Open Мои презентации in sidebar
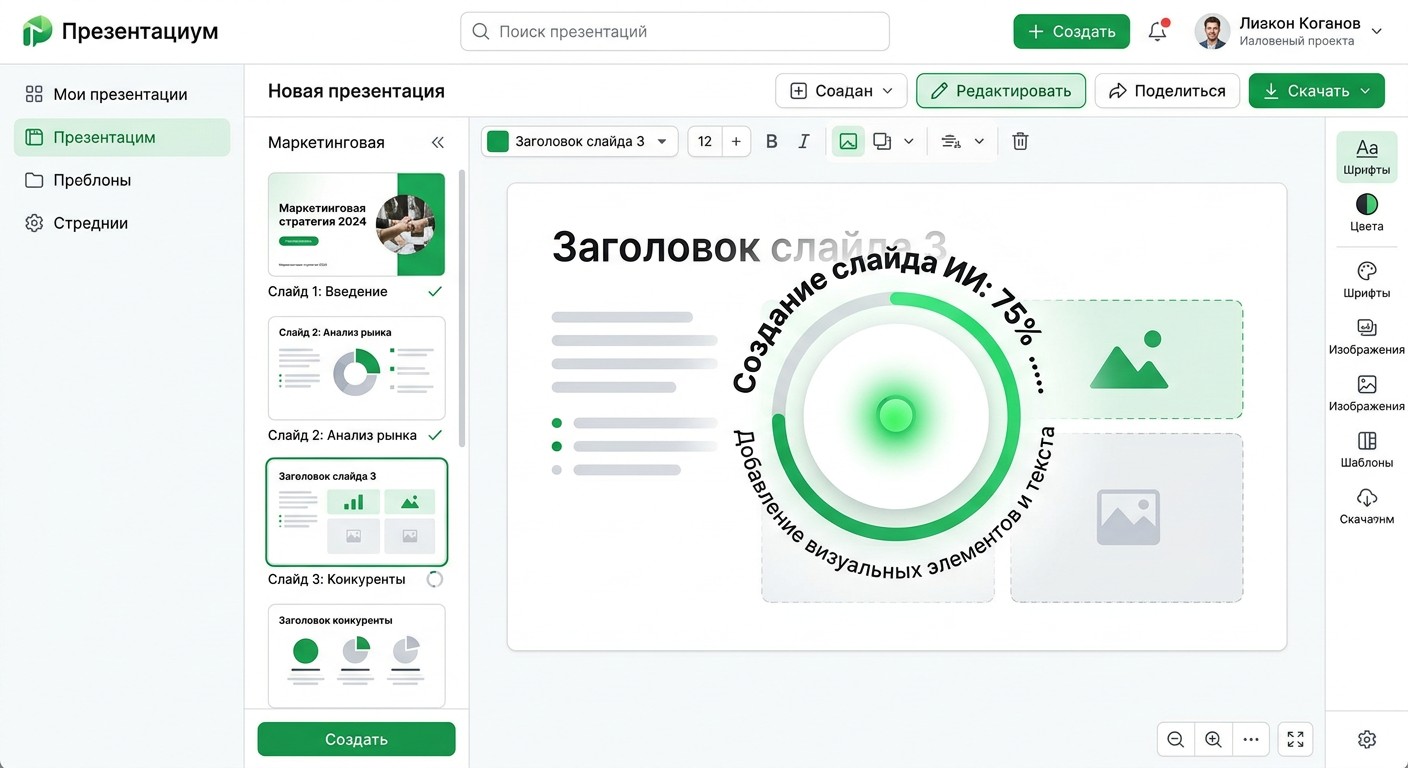This screenshot has width=1408, height=768. click(x=122, y=94)
